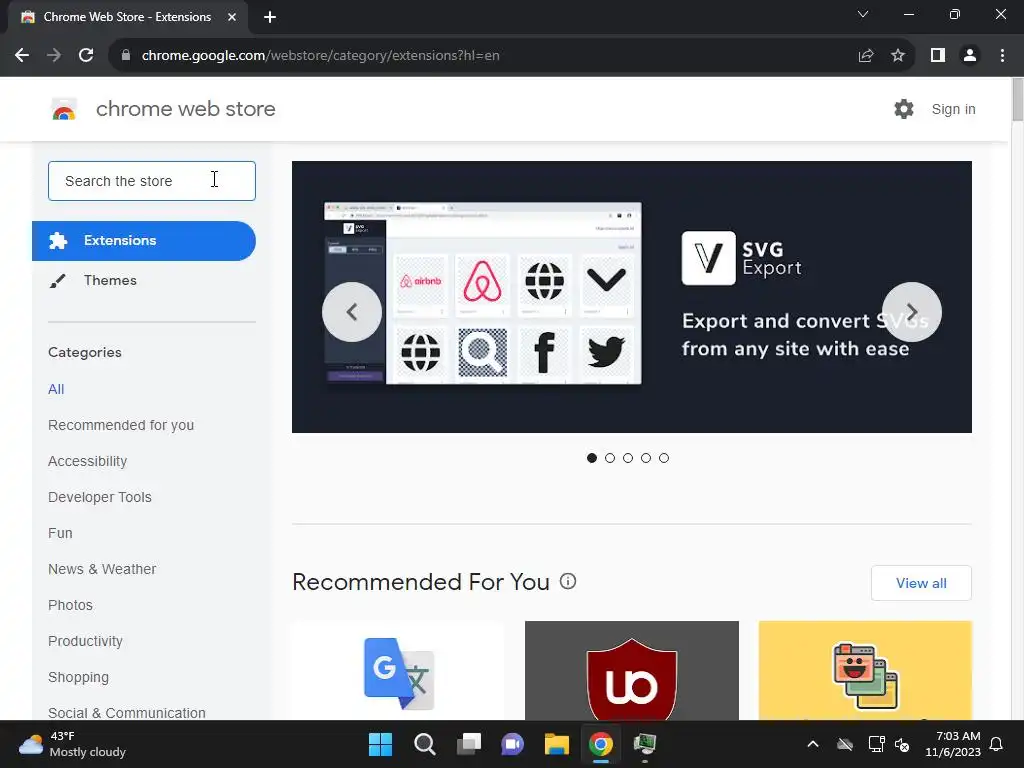This screenshot has width=1024, height=768.
Task: Open the Fun category
Action: click(x=60, y=533)
